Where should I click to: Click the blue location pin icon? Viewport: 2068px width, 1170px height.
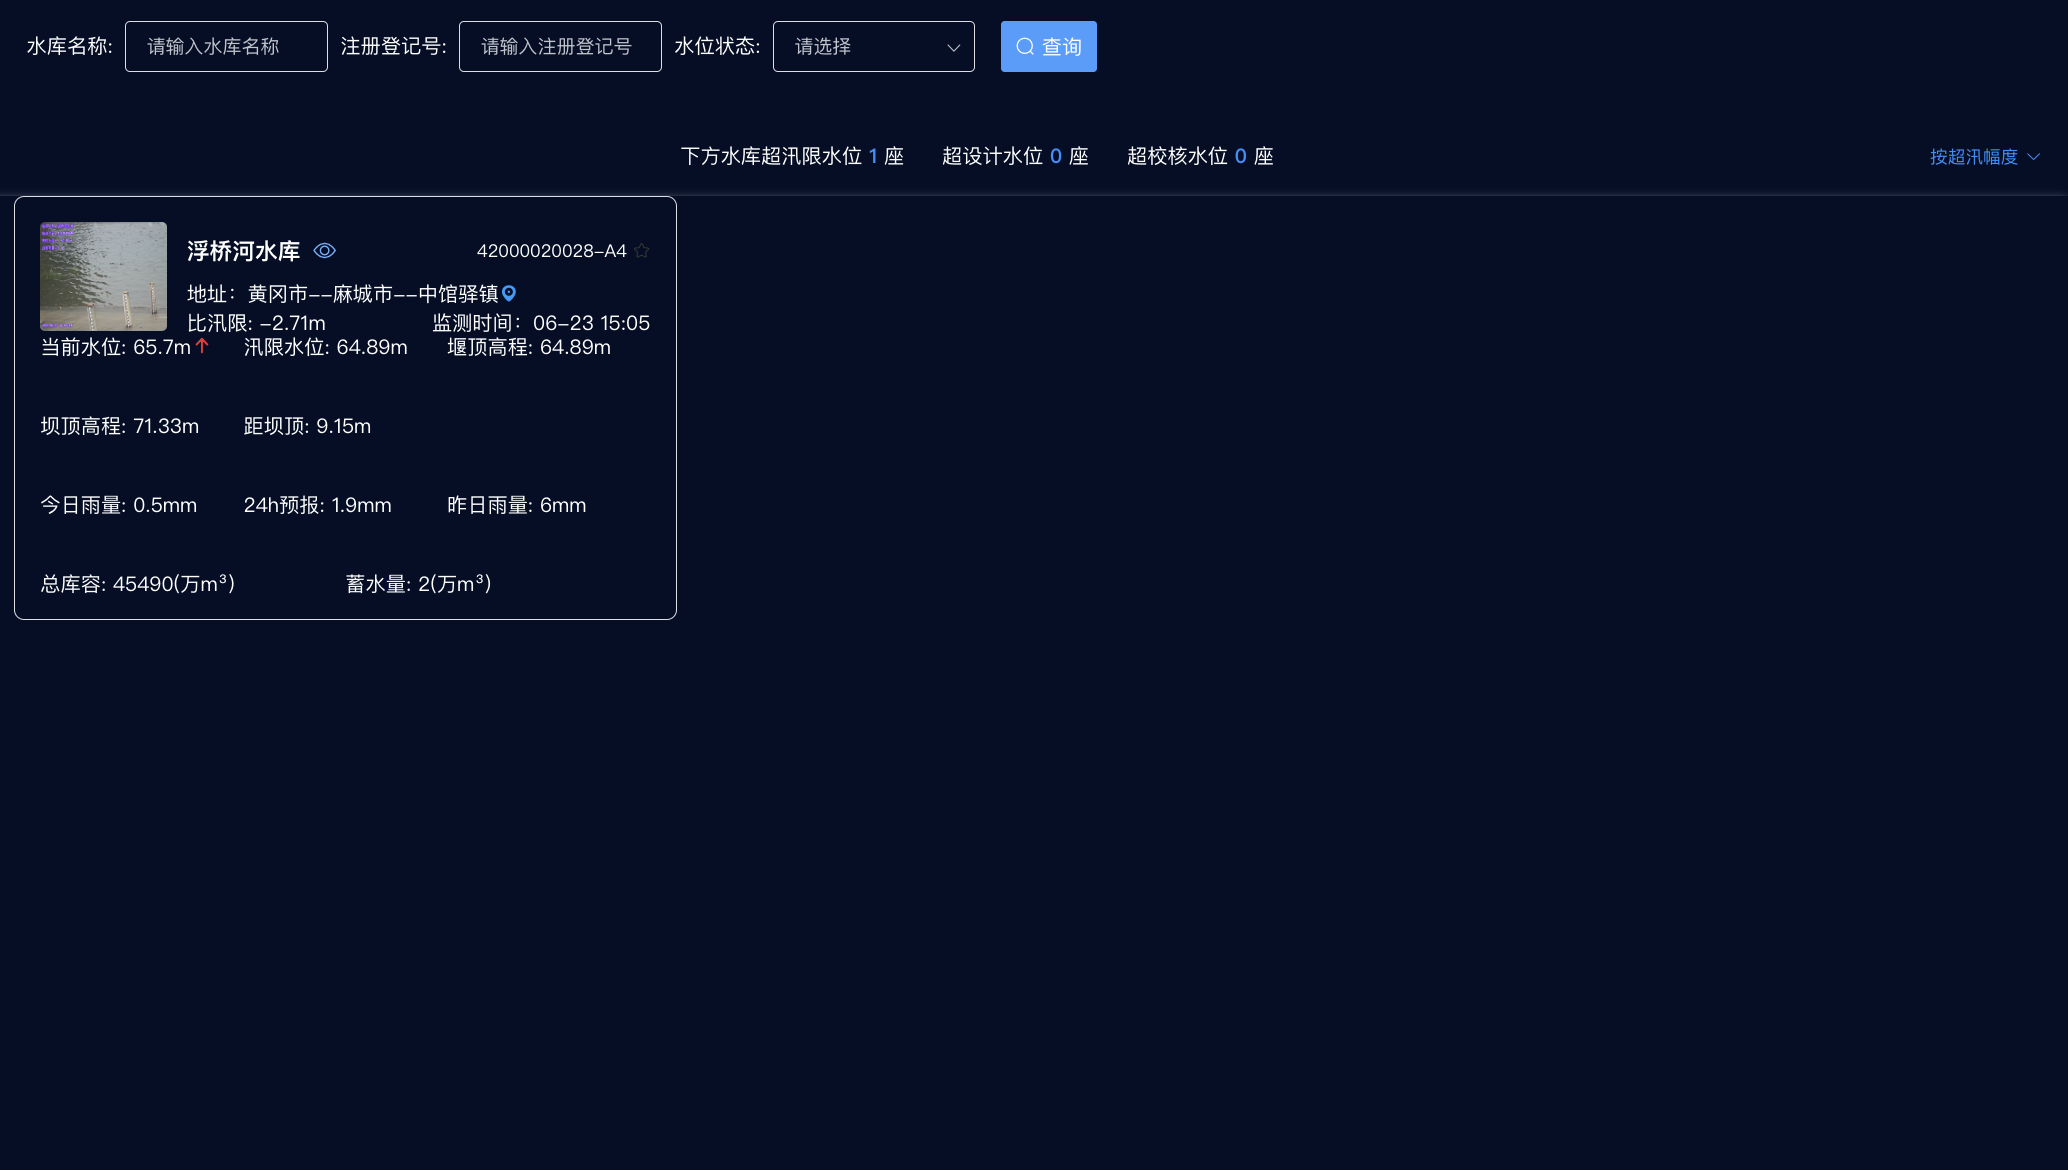pos(509,293)
